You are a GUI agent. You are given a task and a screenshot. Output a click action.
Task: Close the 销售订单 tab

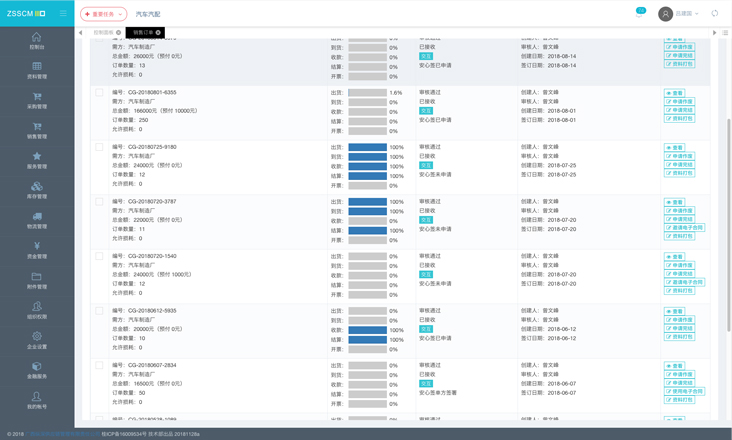[158, 33]
